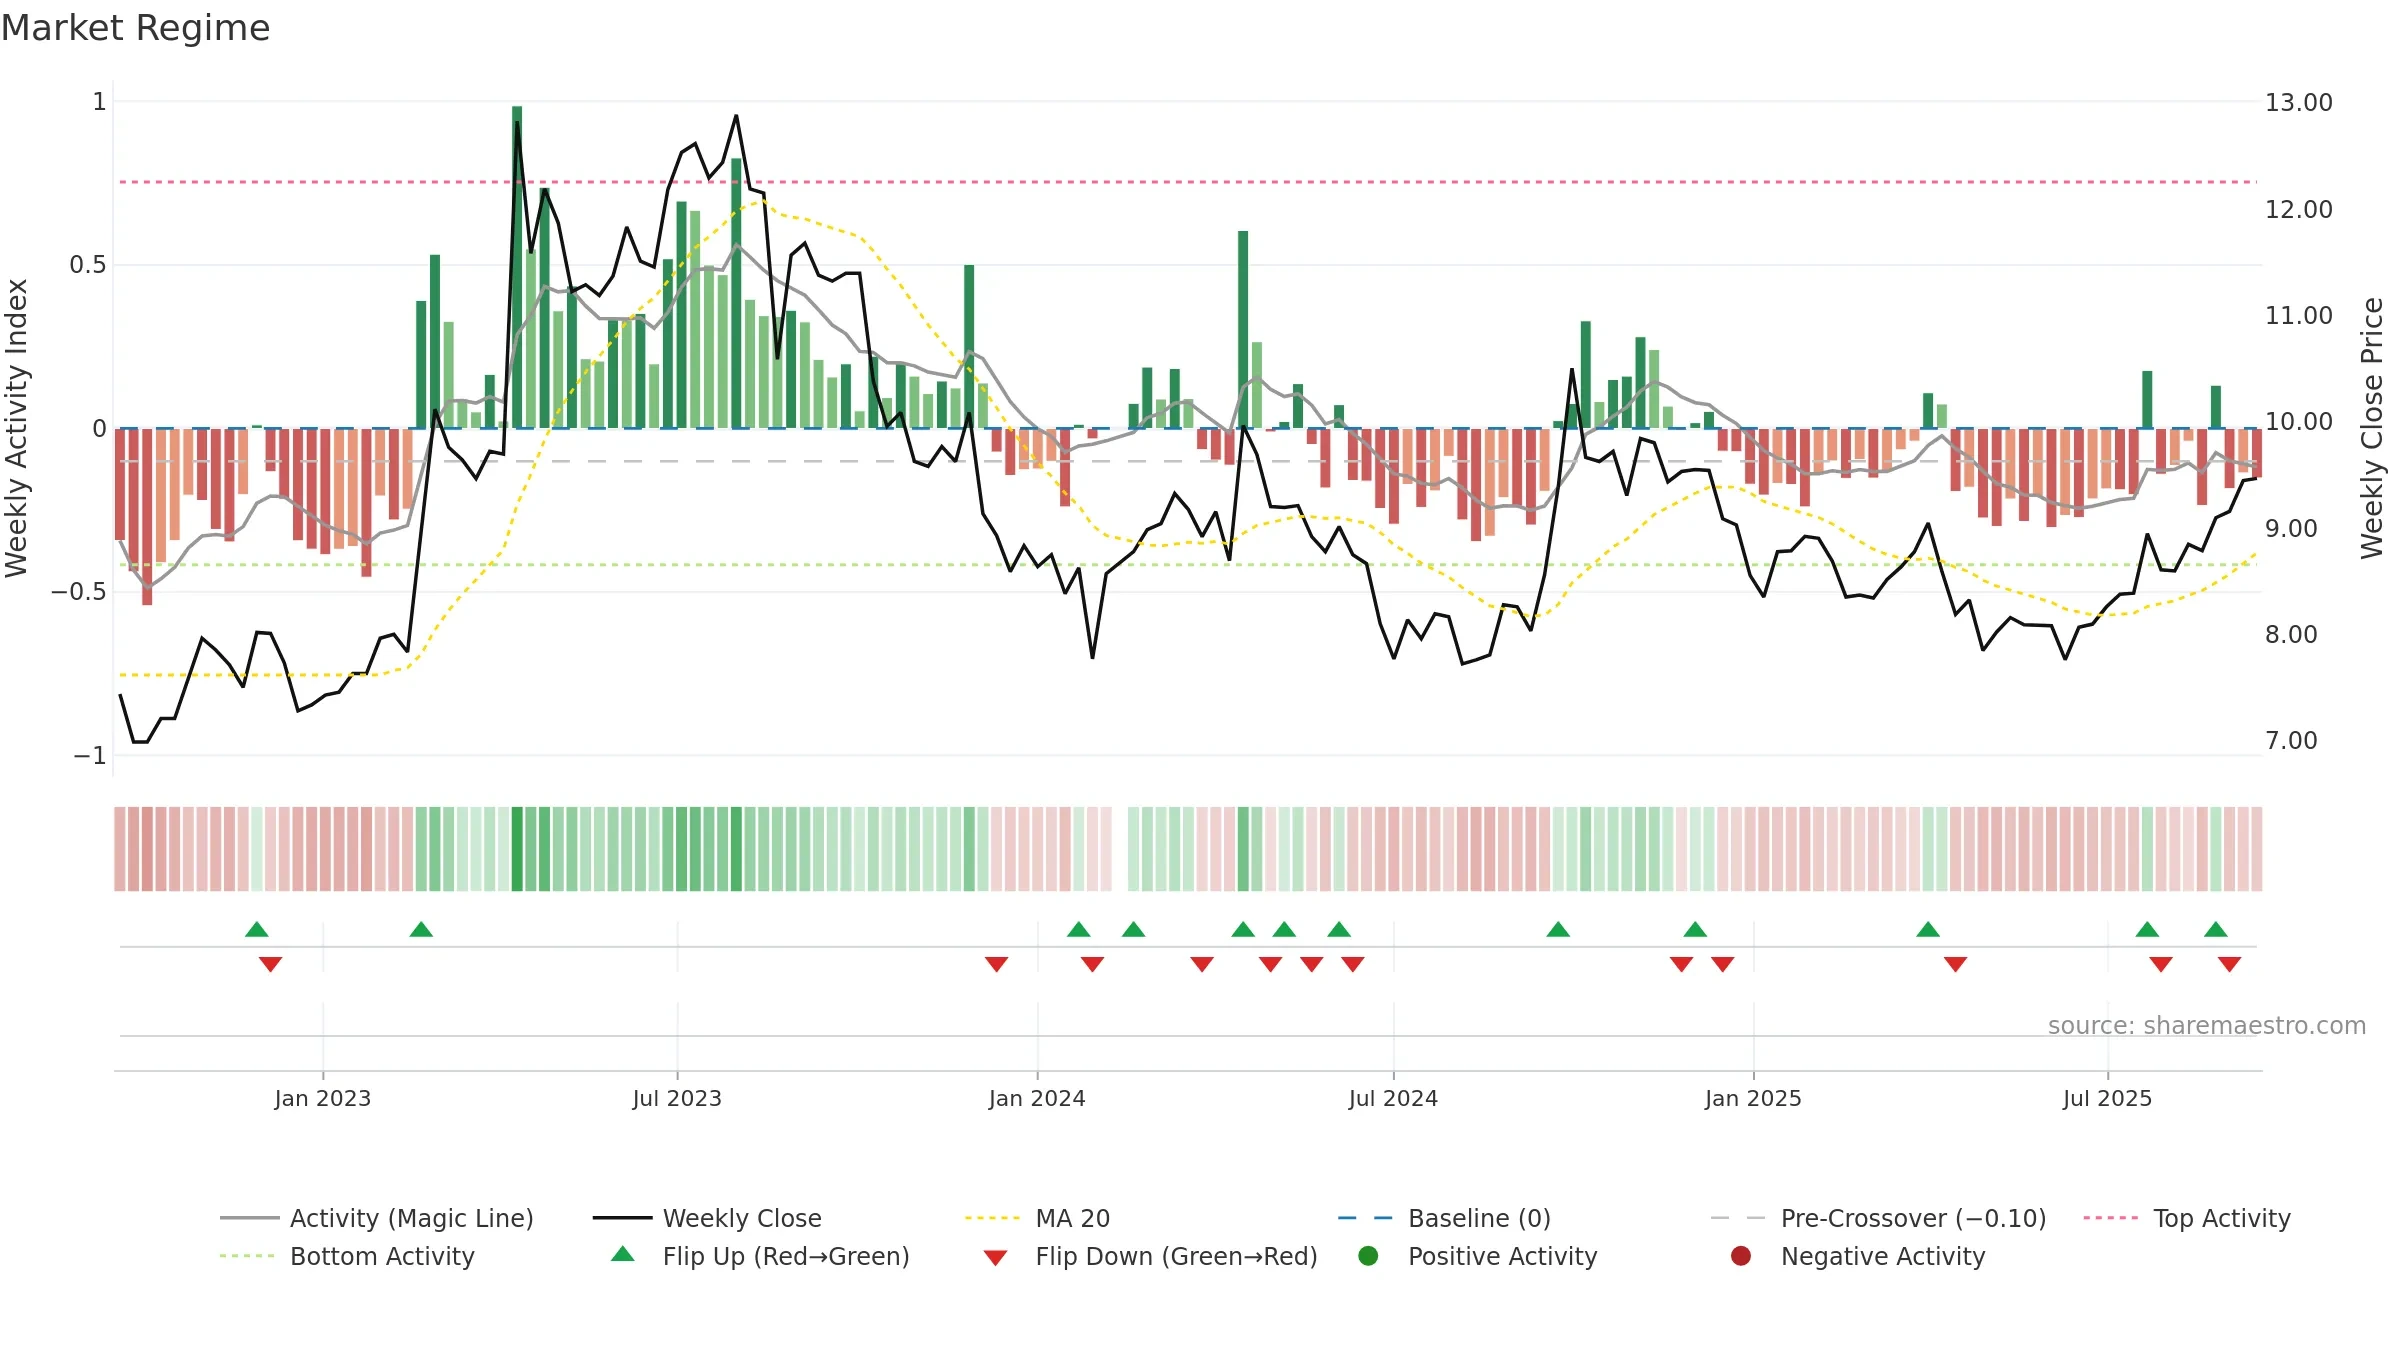Screen dimensions: 2400x1350
Task: Click the 10.00 price axis label
Action: (2298, 421)
